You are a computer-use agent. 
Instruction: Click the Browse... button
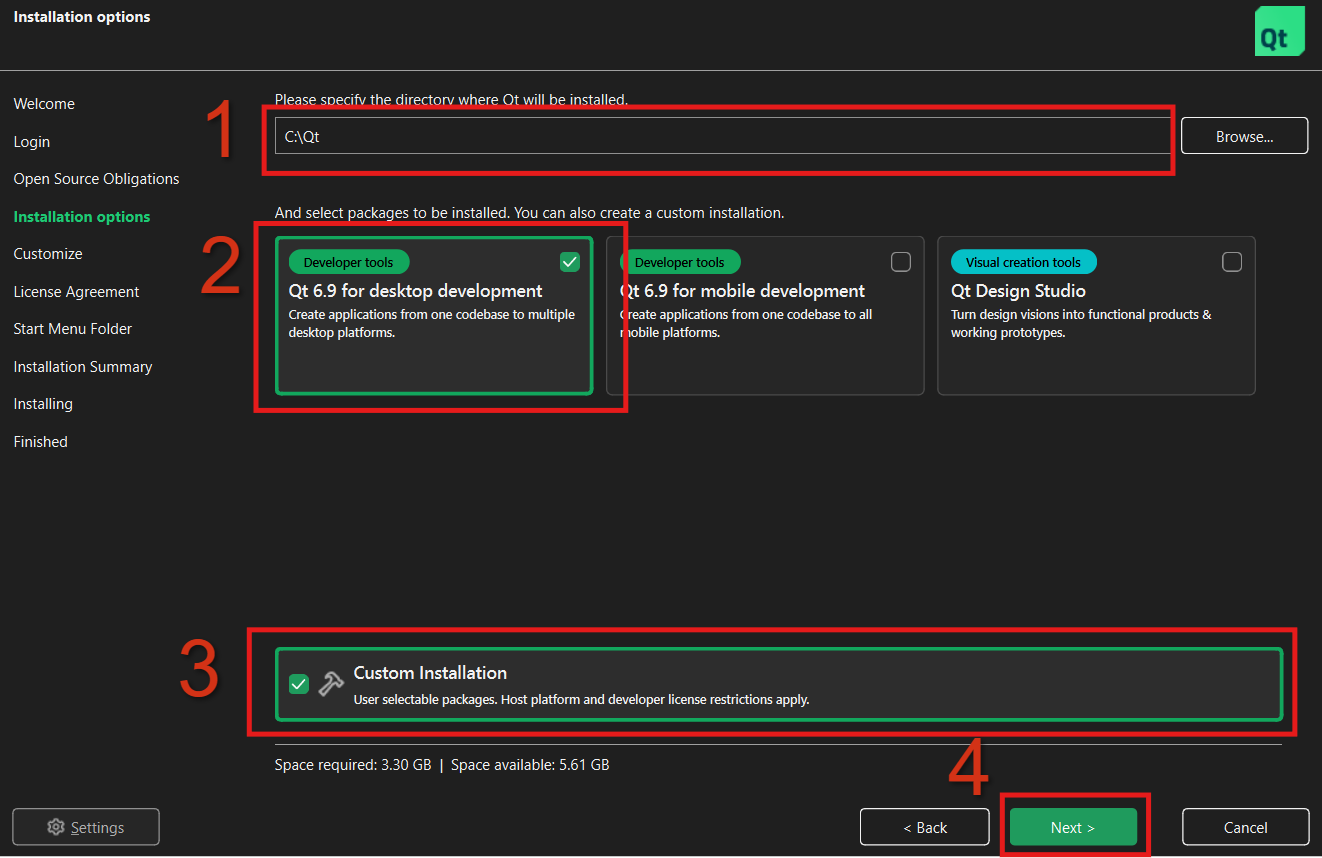[1245, 136]
